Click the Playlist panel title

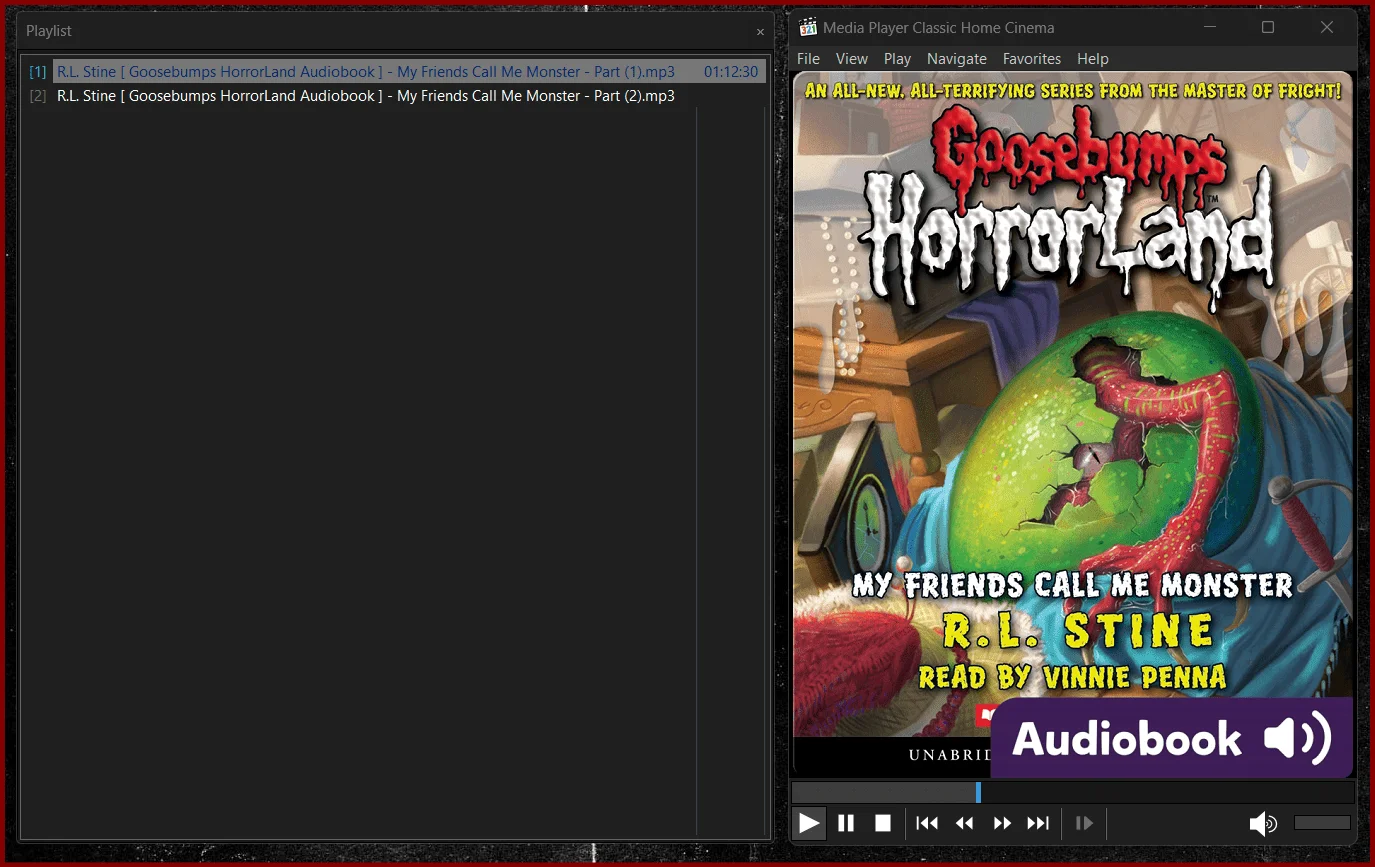(x=49, y=31)
